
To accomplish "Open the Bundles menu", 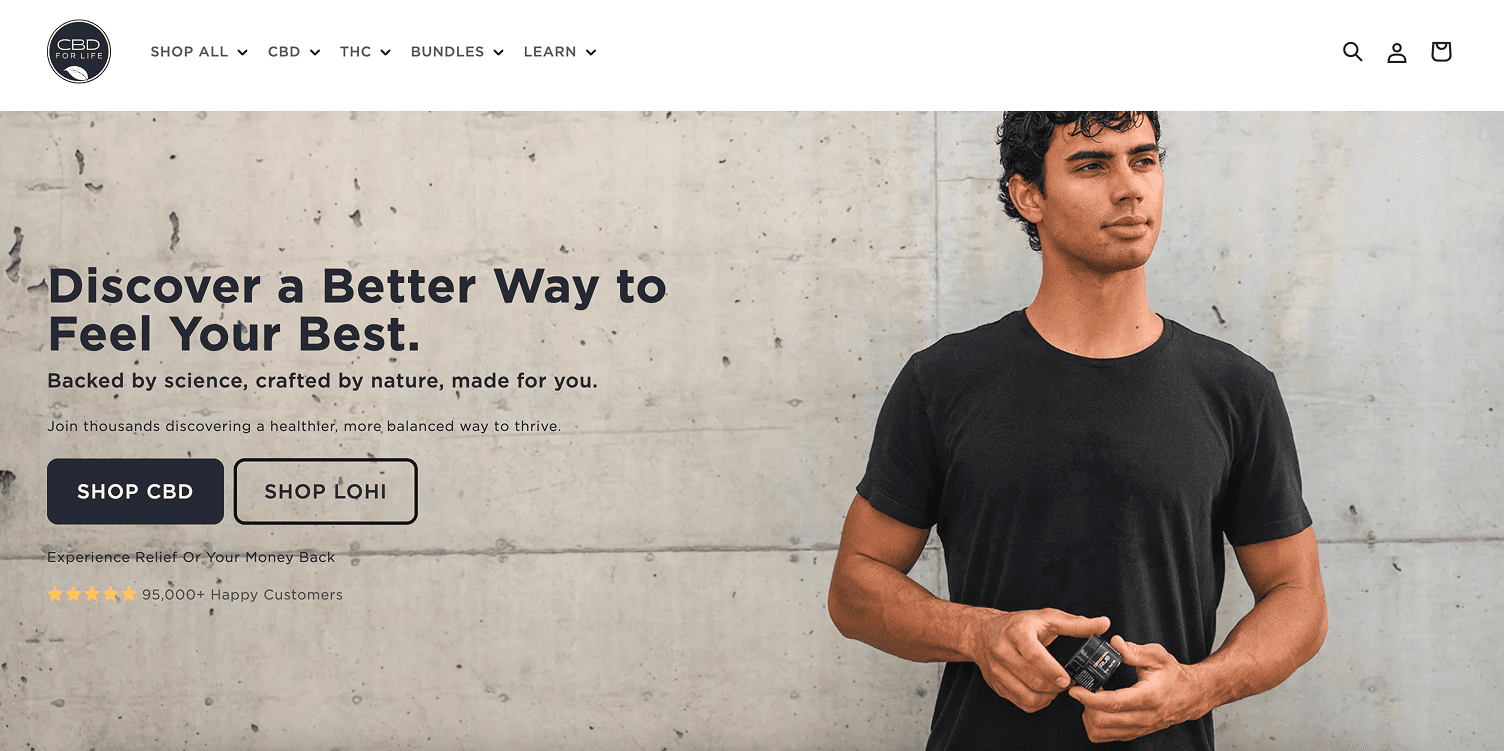I will click(x=457, y=52).
